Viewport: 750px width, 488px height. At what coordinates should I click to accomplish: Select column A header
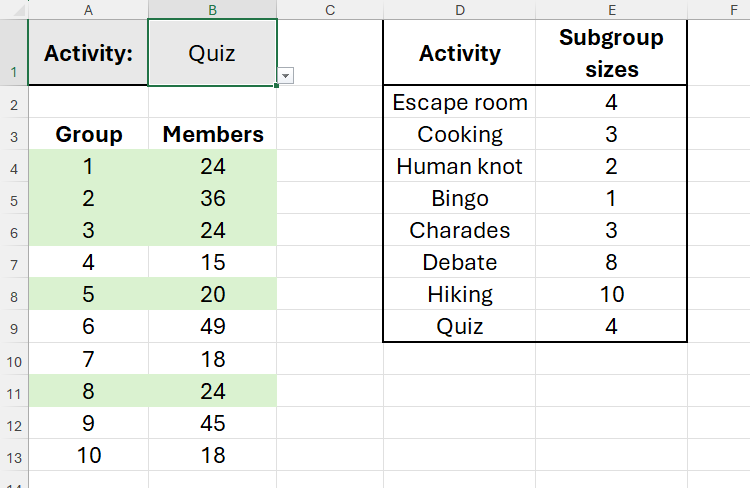(x=88, y=9)
